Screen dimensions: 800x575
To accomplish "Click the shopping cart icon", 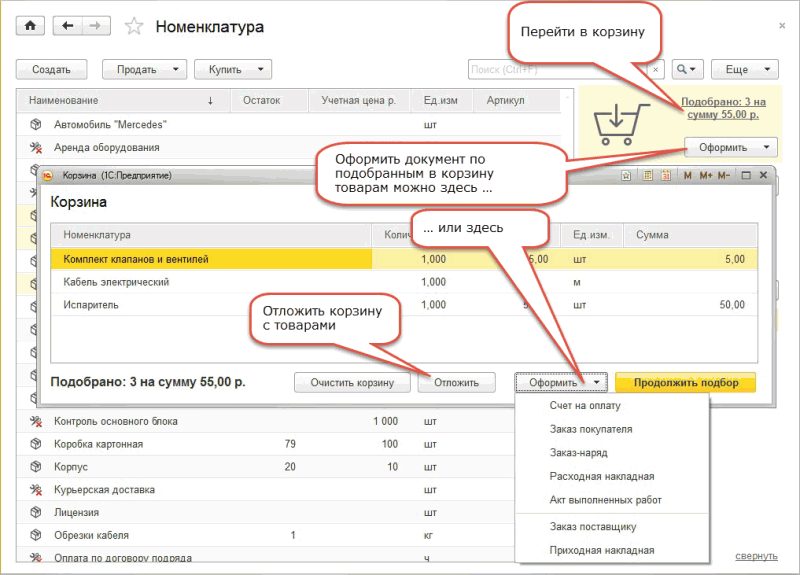I will click(x=614, y=124).
